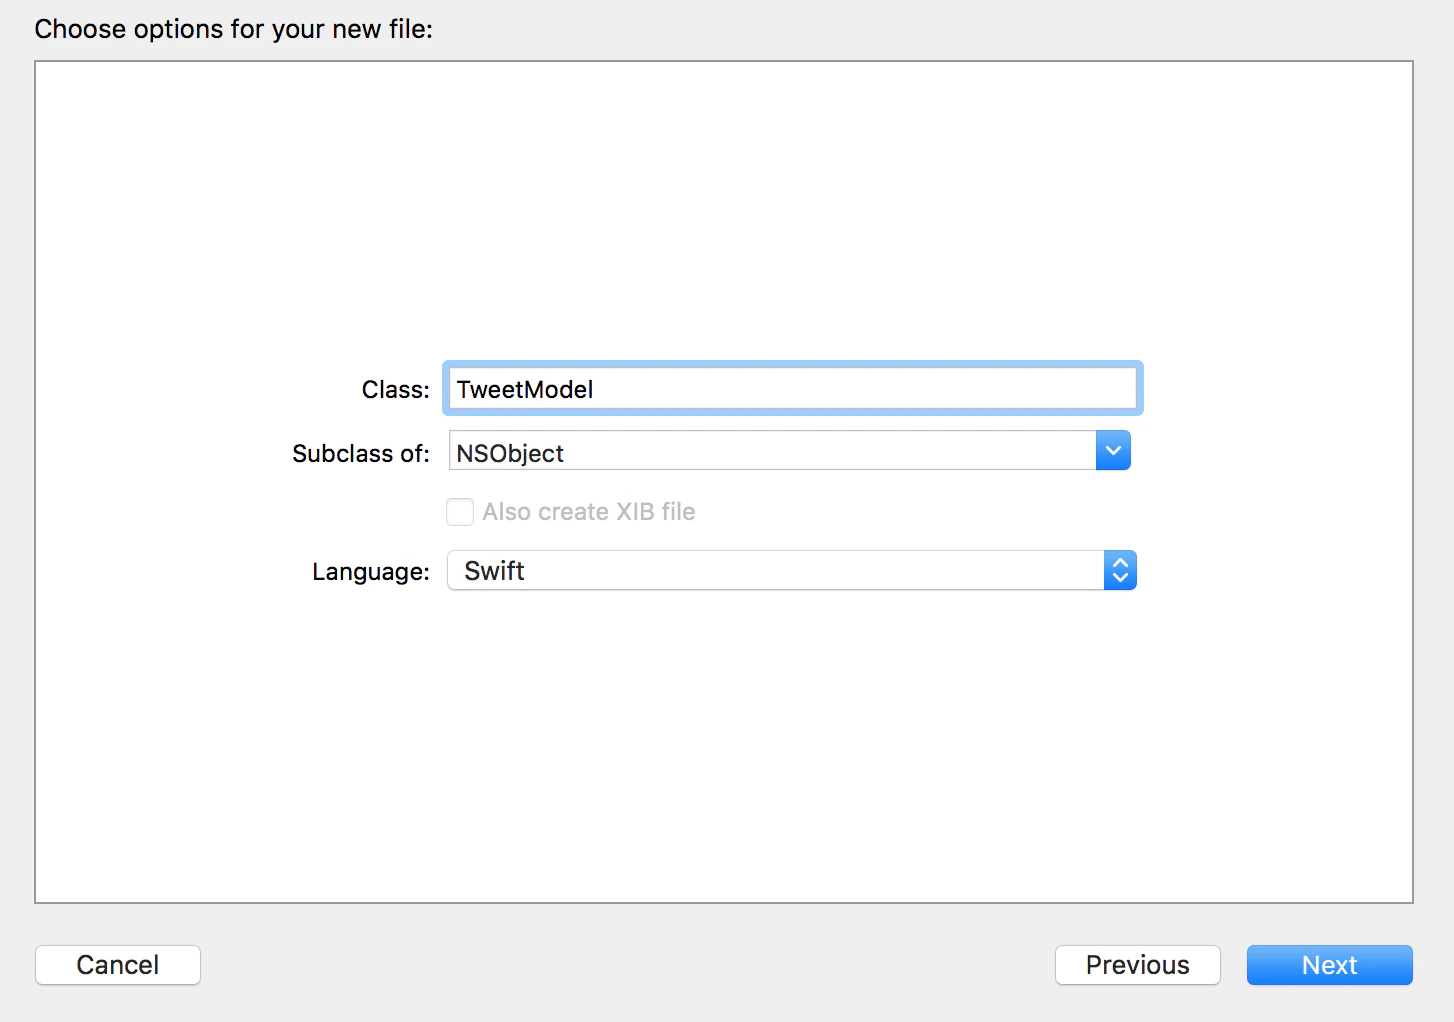Click the "Language:" label

click(x=370, y=572)
